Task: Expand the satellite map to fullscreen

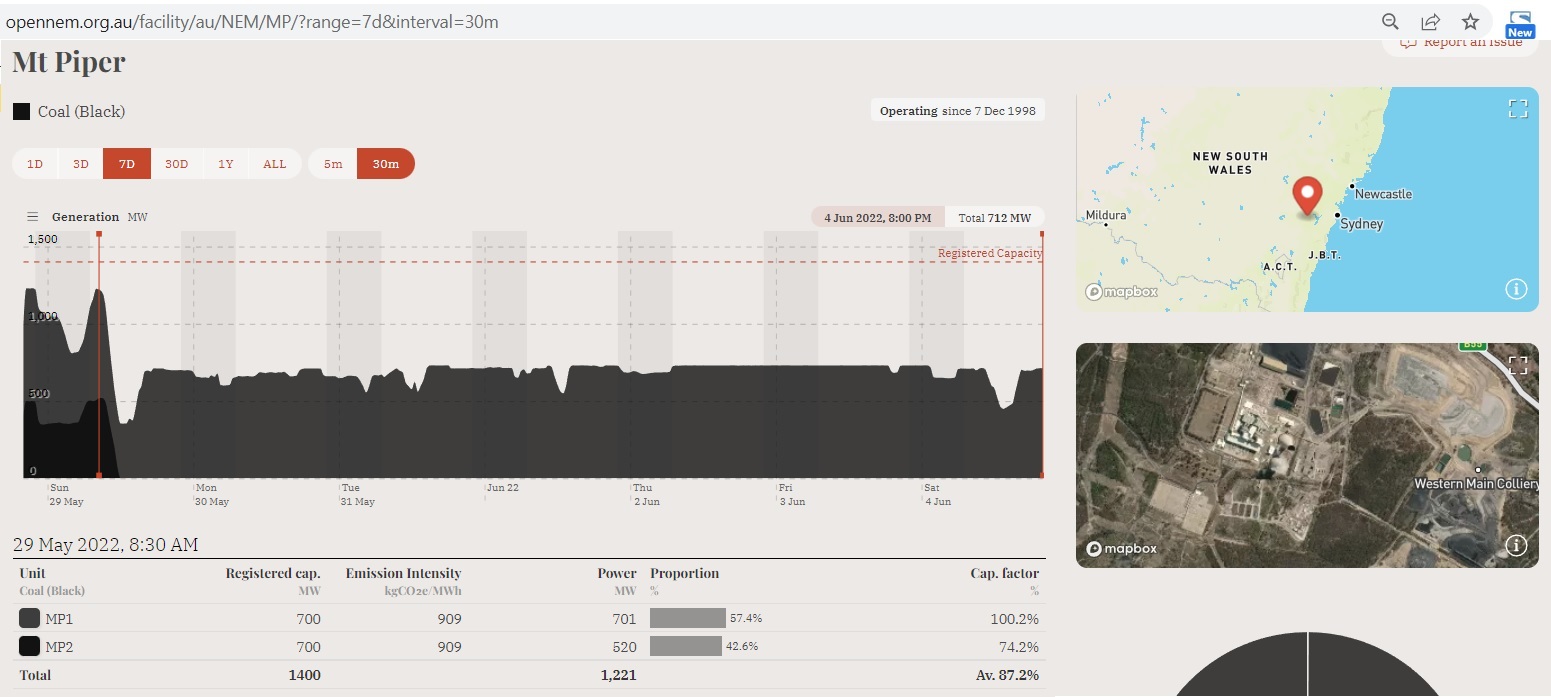Action: coord(1518,365)
